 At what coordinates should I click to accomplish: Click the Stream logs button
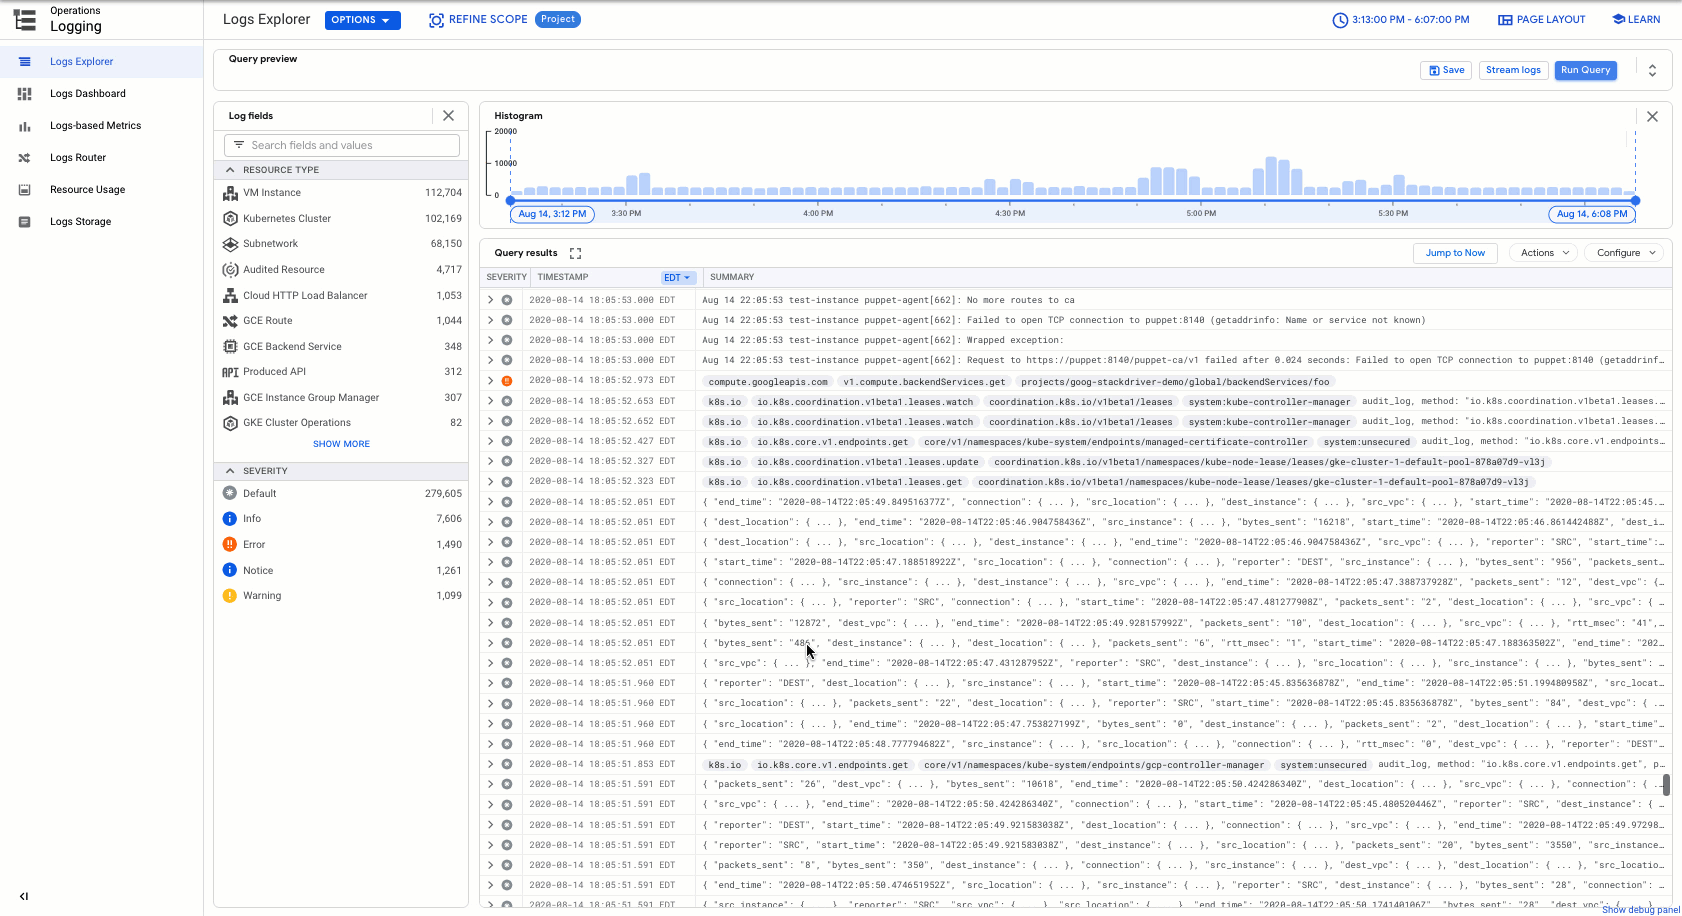click(x=1513, y=70)
